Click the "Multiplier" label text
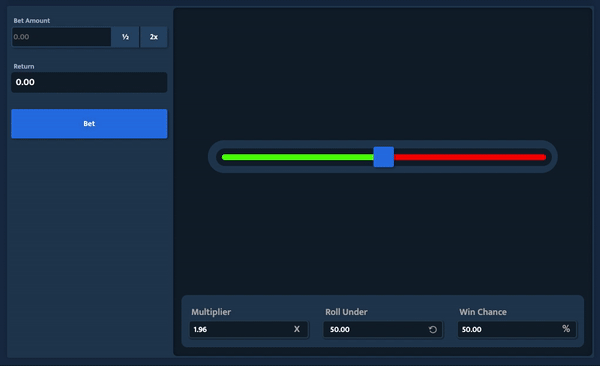 211,312
